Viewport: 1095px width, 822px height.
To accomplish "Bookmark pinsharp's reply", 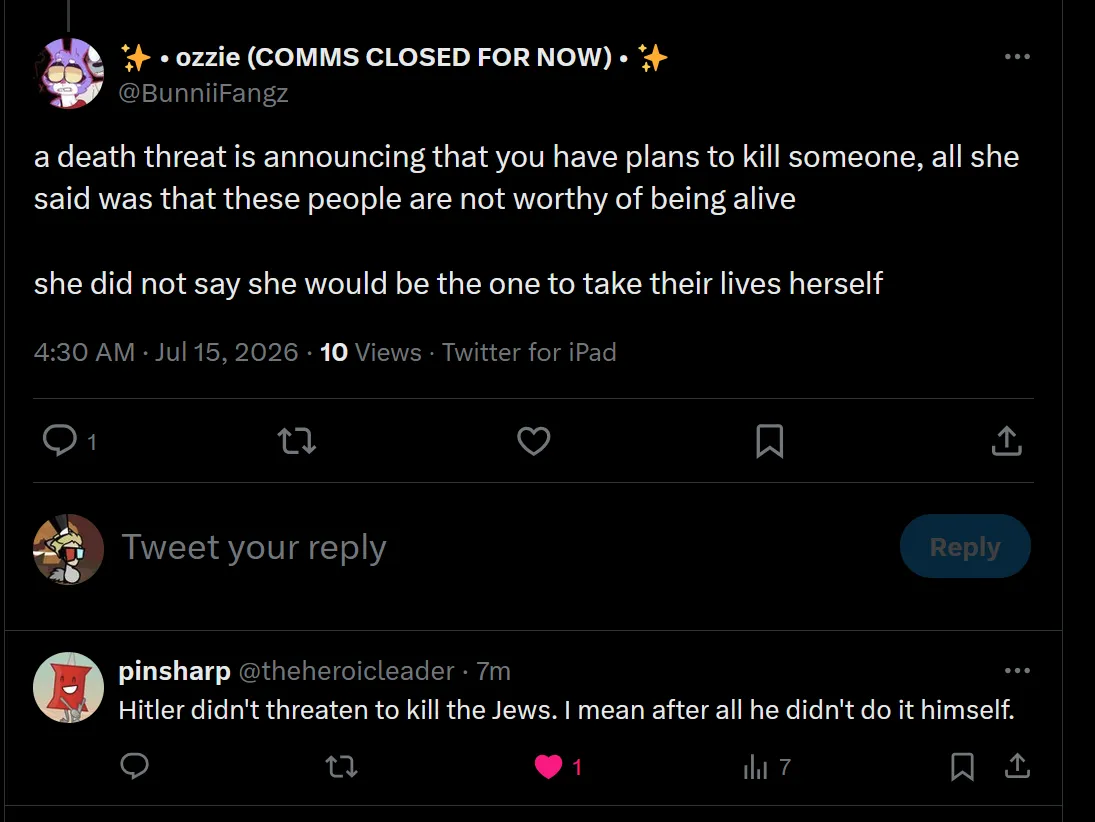I will (x=962, y=766).
